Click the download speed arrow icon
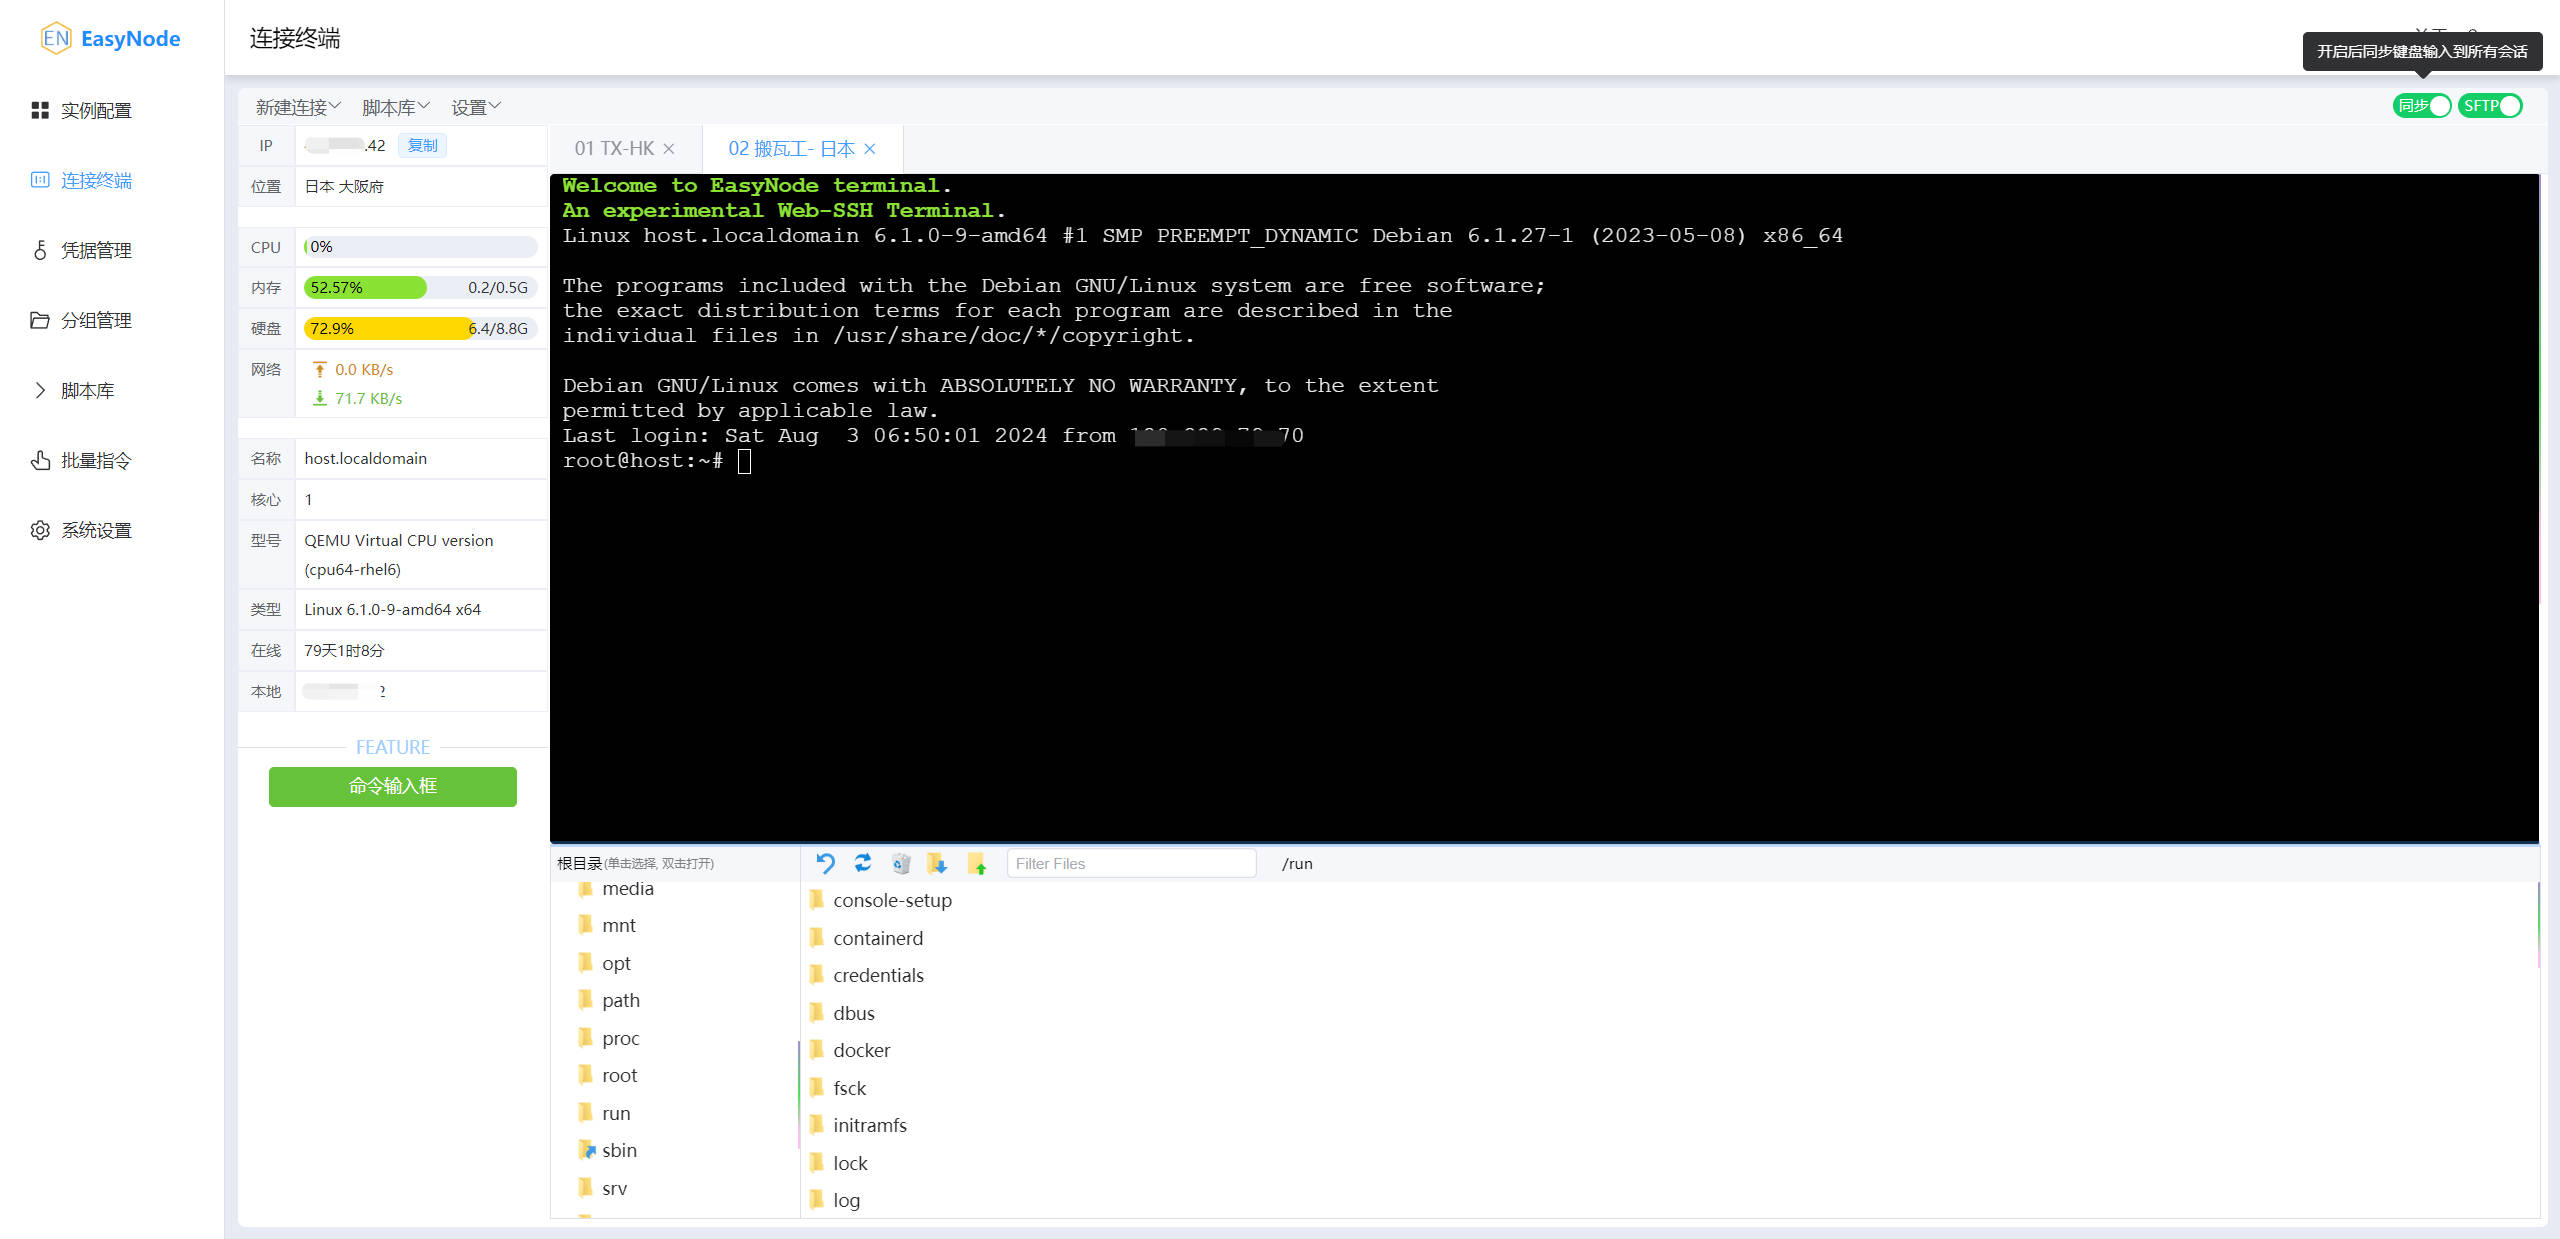 tap(320, 398)
